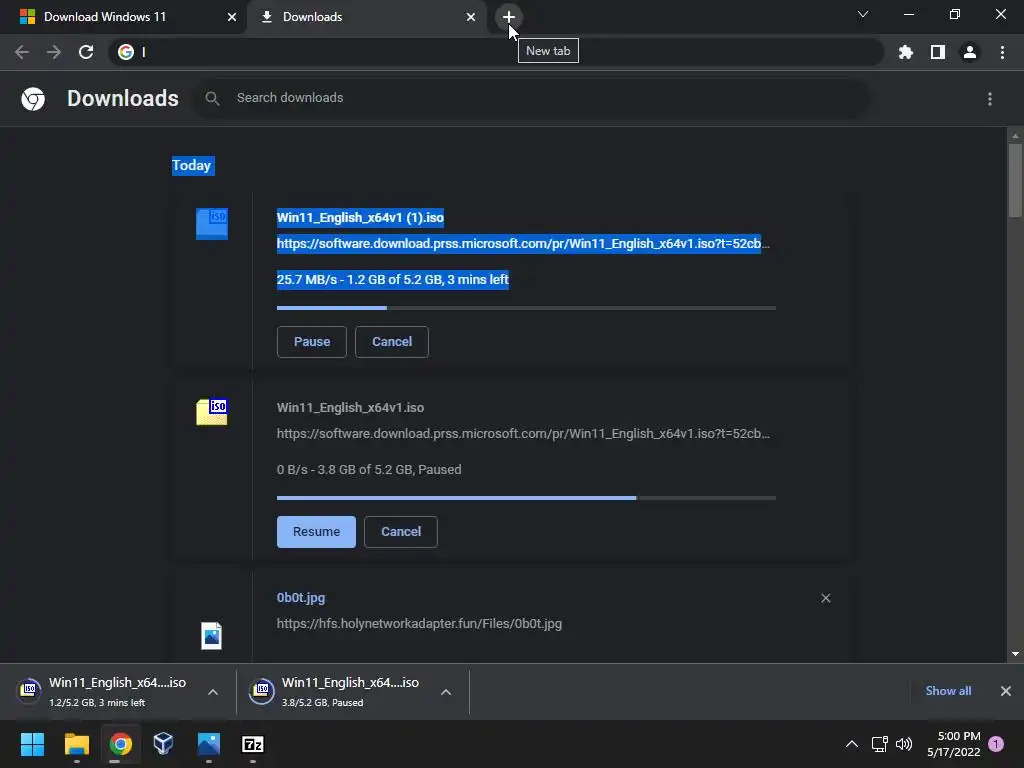Open a new browser tab
Viewport: 1024px width, 768px height.
pyautogui.click(x=509, y=17)
